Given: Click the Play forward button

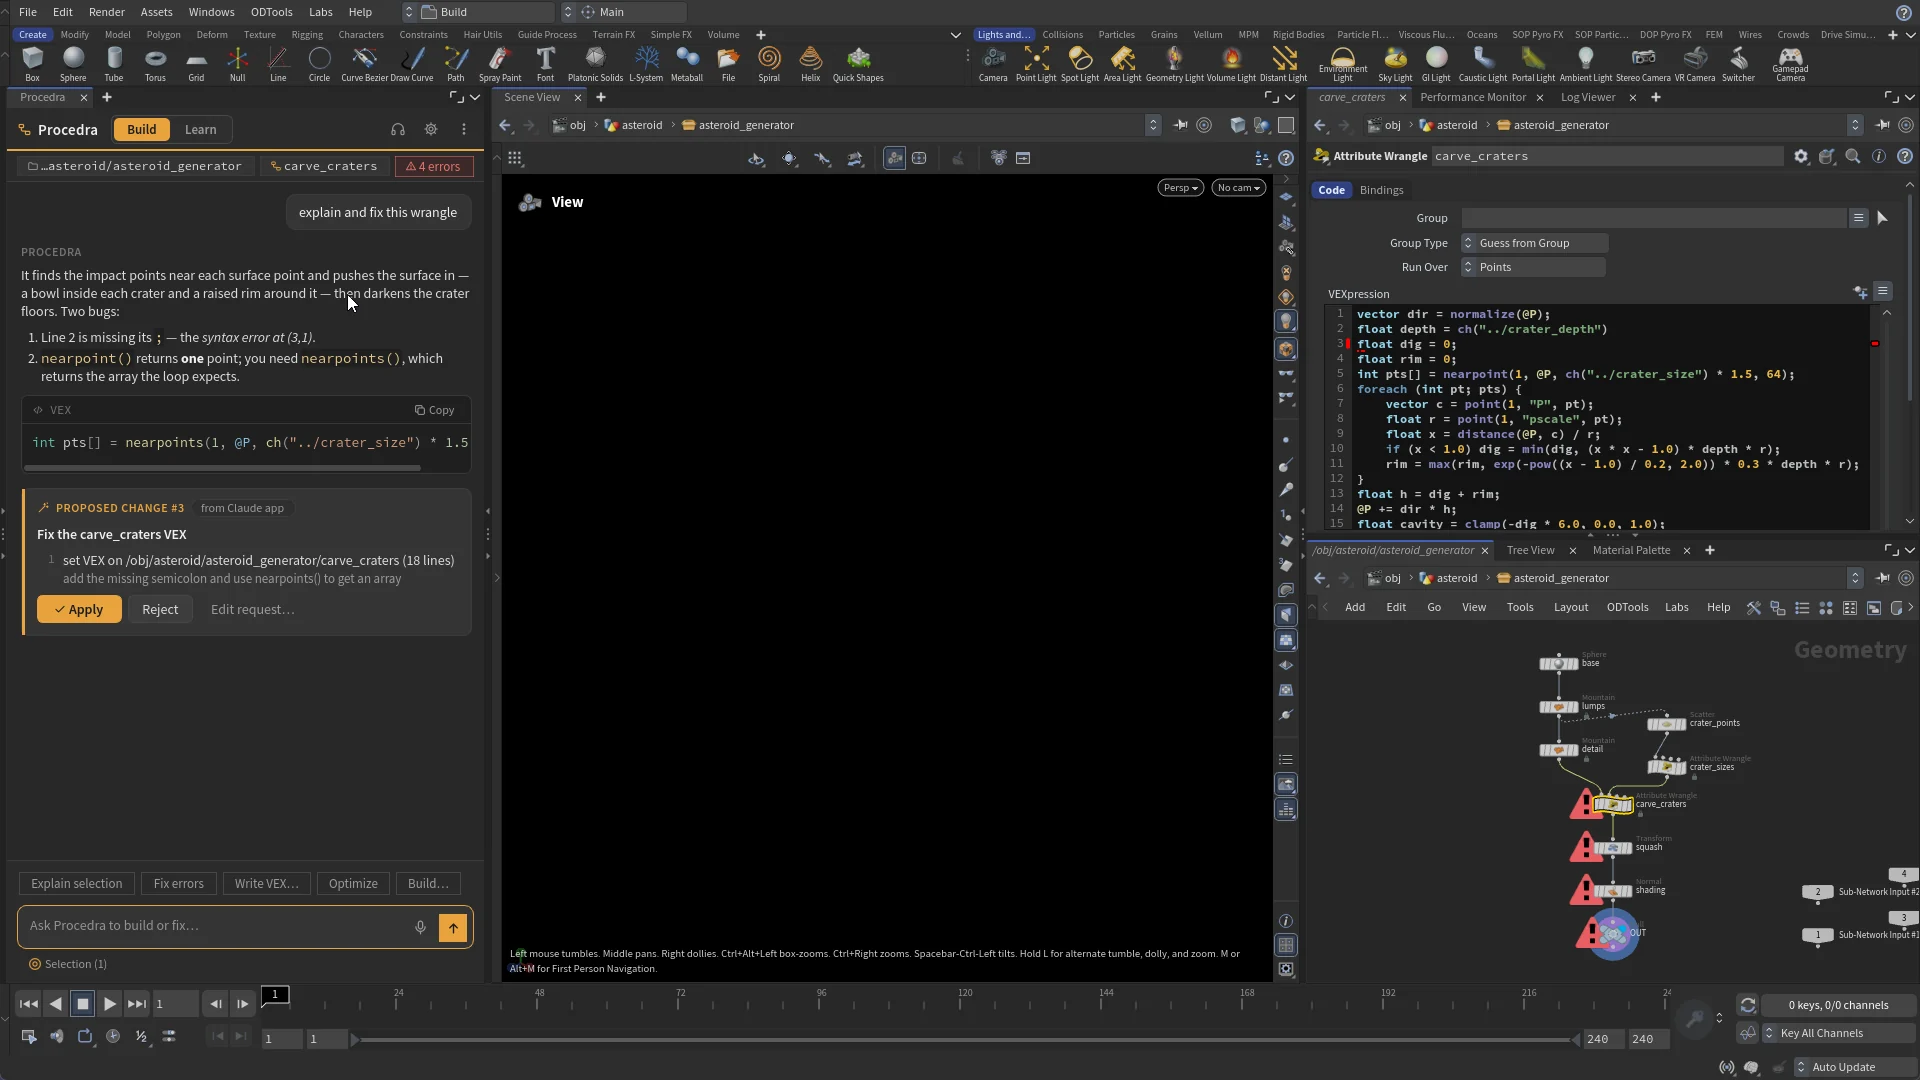Looking at the screenshot, I should tap(109, 1004).
